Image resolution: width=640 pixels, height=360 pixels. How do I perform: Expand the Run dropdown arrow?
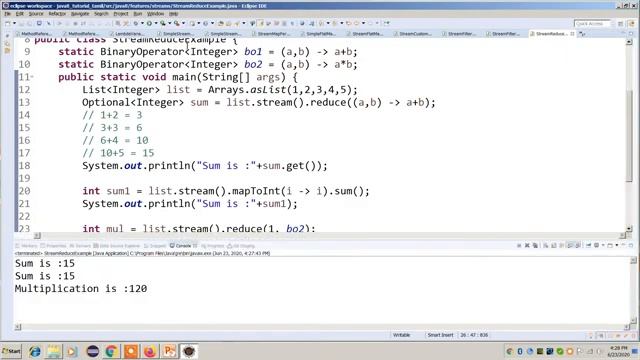pos(156,24)
